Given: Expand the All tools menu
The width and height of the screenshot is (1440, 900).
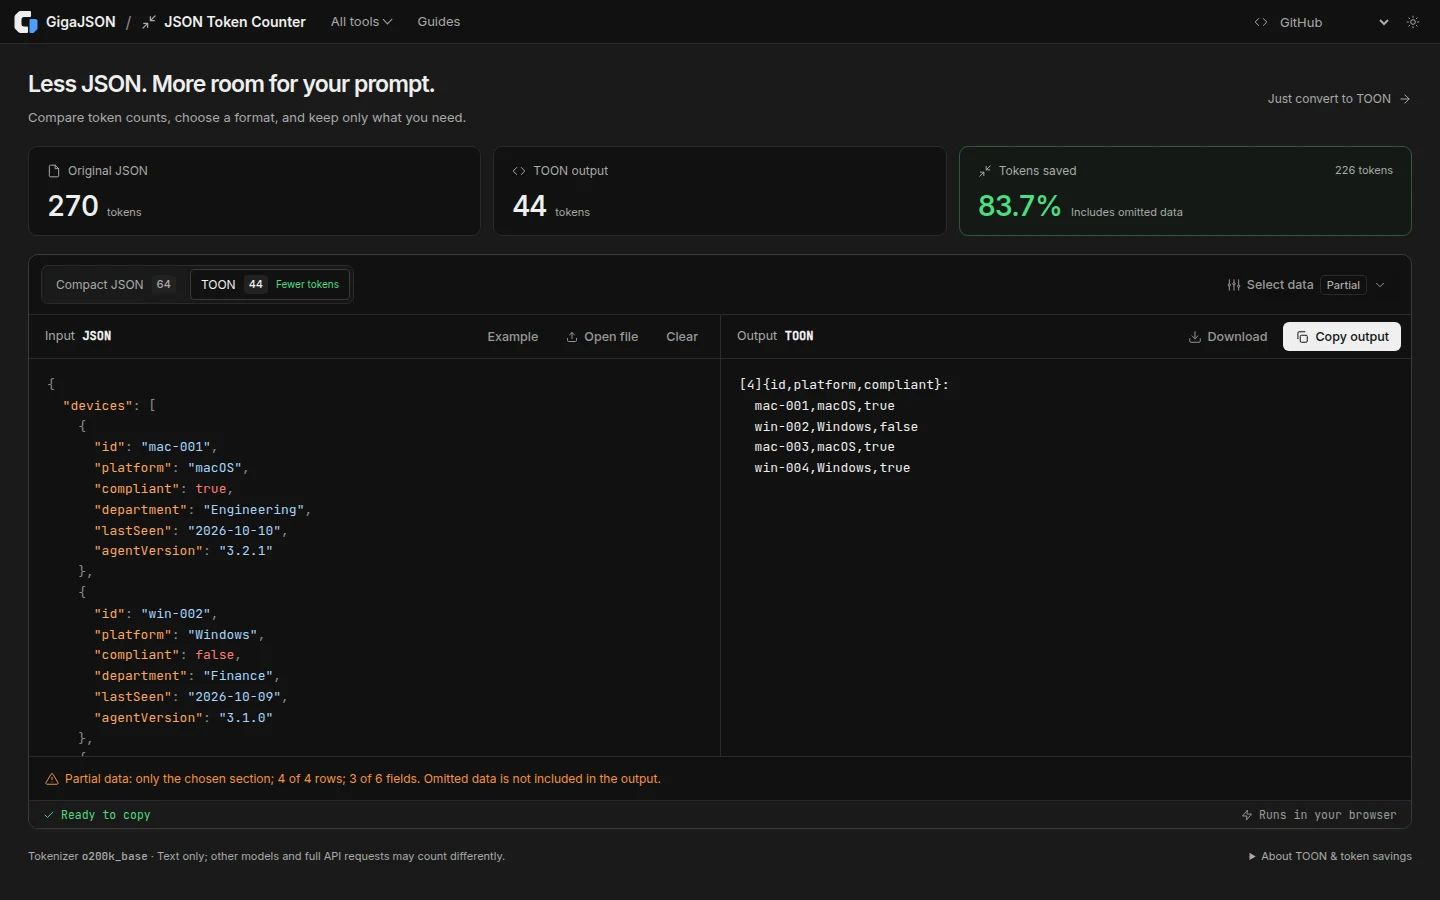Looking at the screenshot, I should (x=361, y=22).
